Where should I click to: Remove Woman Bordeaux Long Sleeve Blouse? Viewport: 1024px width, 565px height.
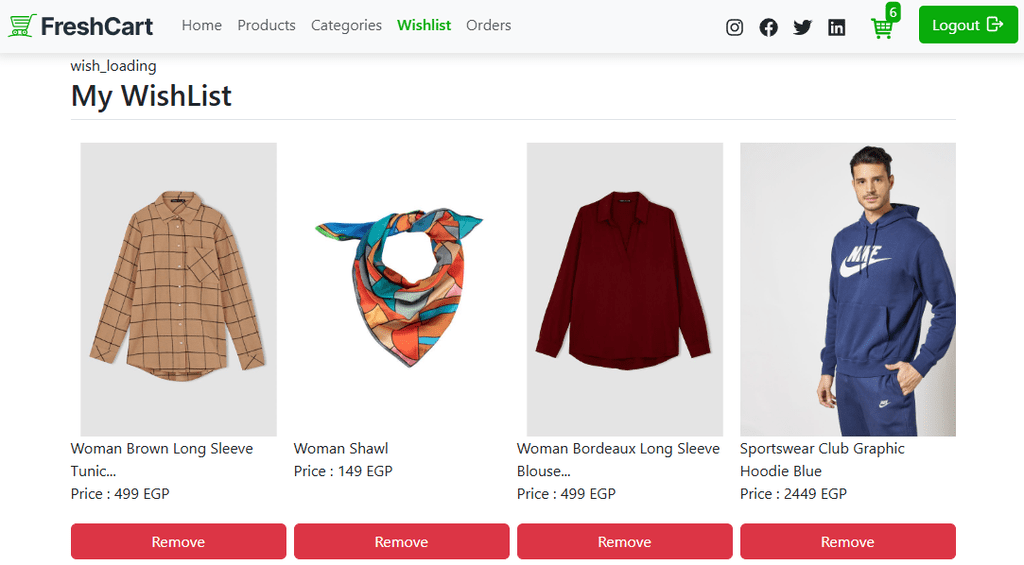624,542
